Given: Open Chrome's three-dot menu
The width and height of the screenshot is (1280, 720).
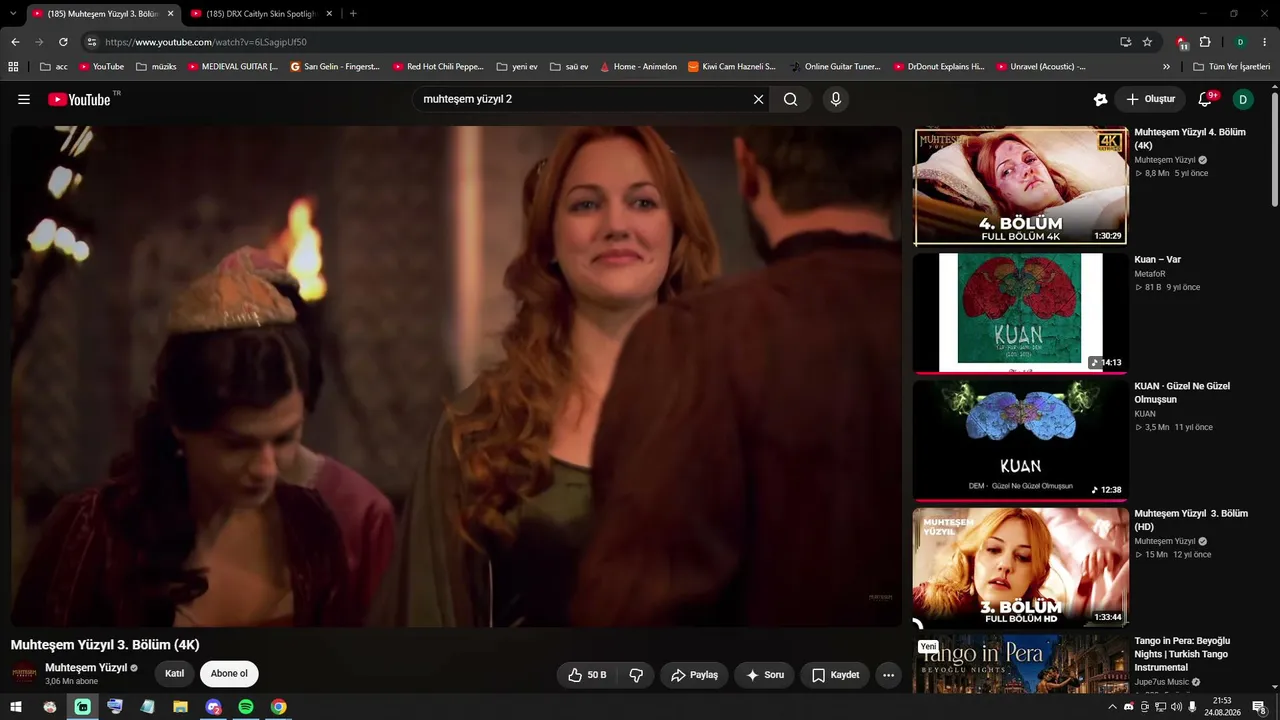Looking at the screenshot, I should click(x=1265, y=42).
